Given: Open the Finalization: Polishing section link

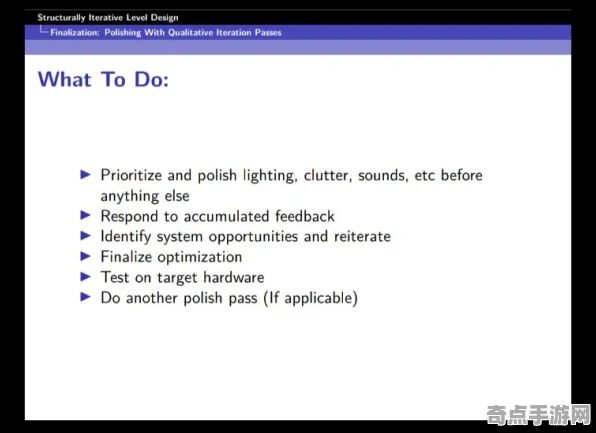Looking at the screenshot, I should (x=166, y=33).
